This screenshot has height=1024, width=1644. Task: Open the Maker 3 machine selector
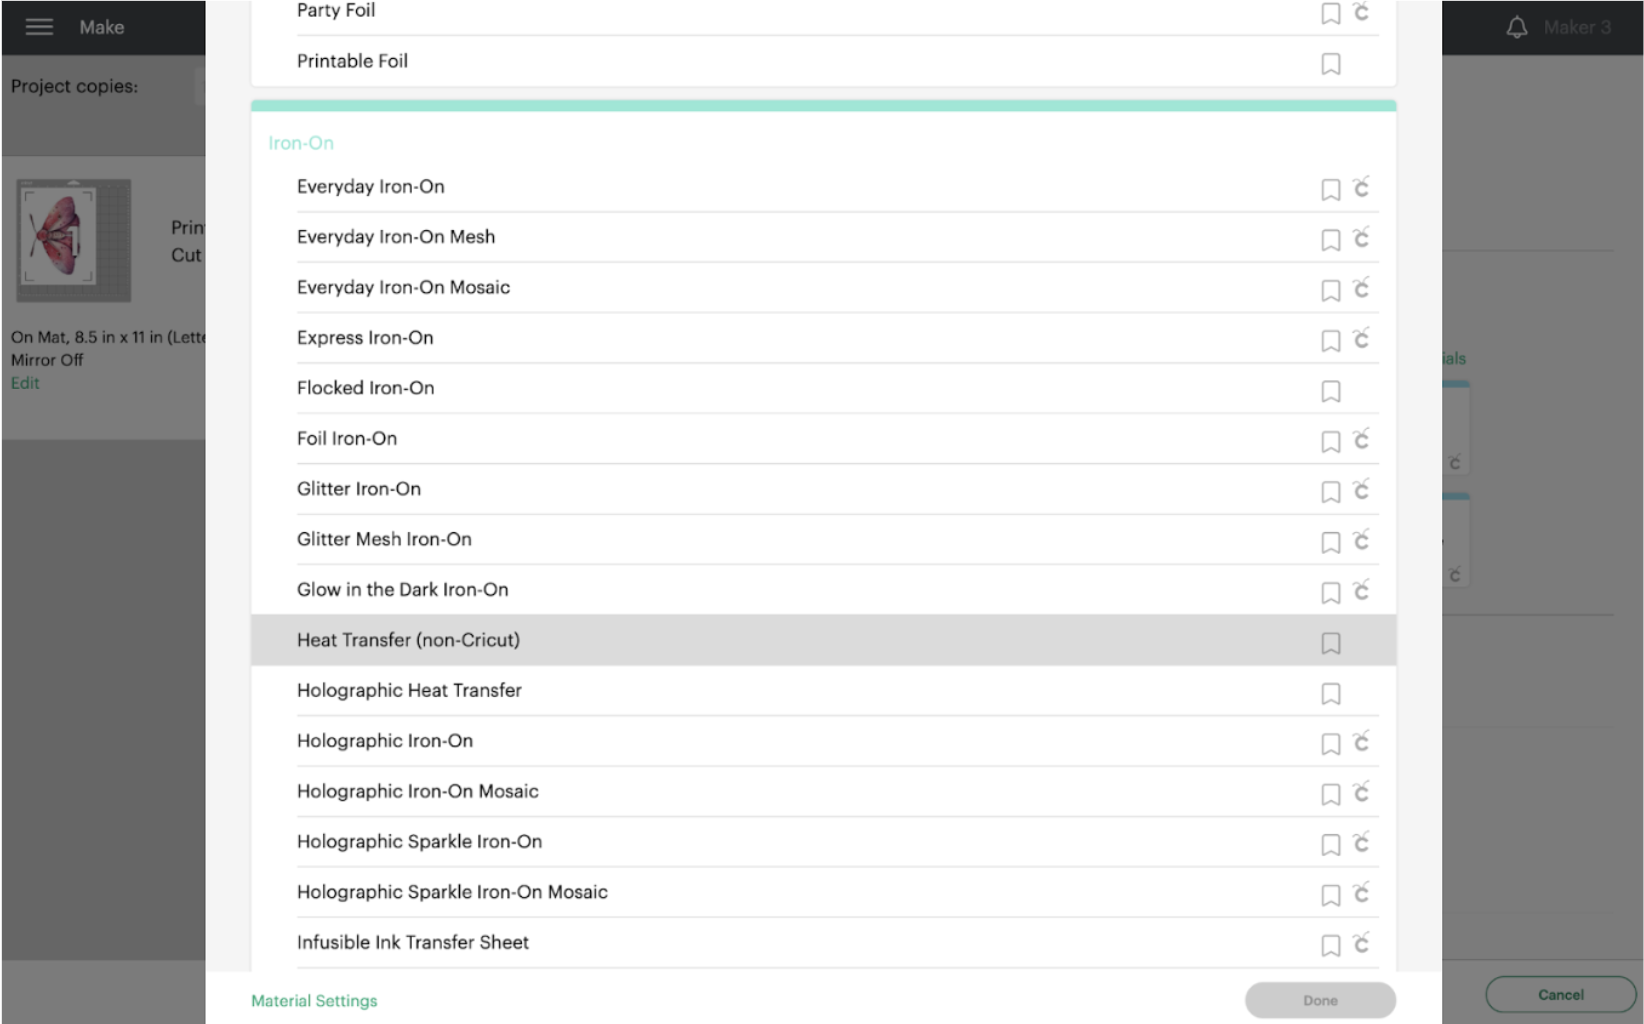pyautogui.click(x=1578, y=27)
